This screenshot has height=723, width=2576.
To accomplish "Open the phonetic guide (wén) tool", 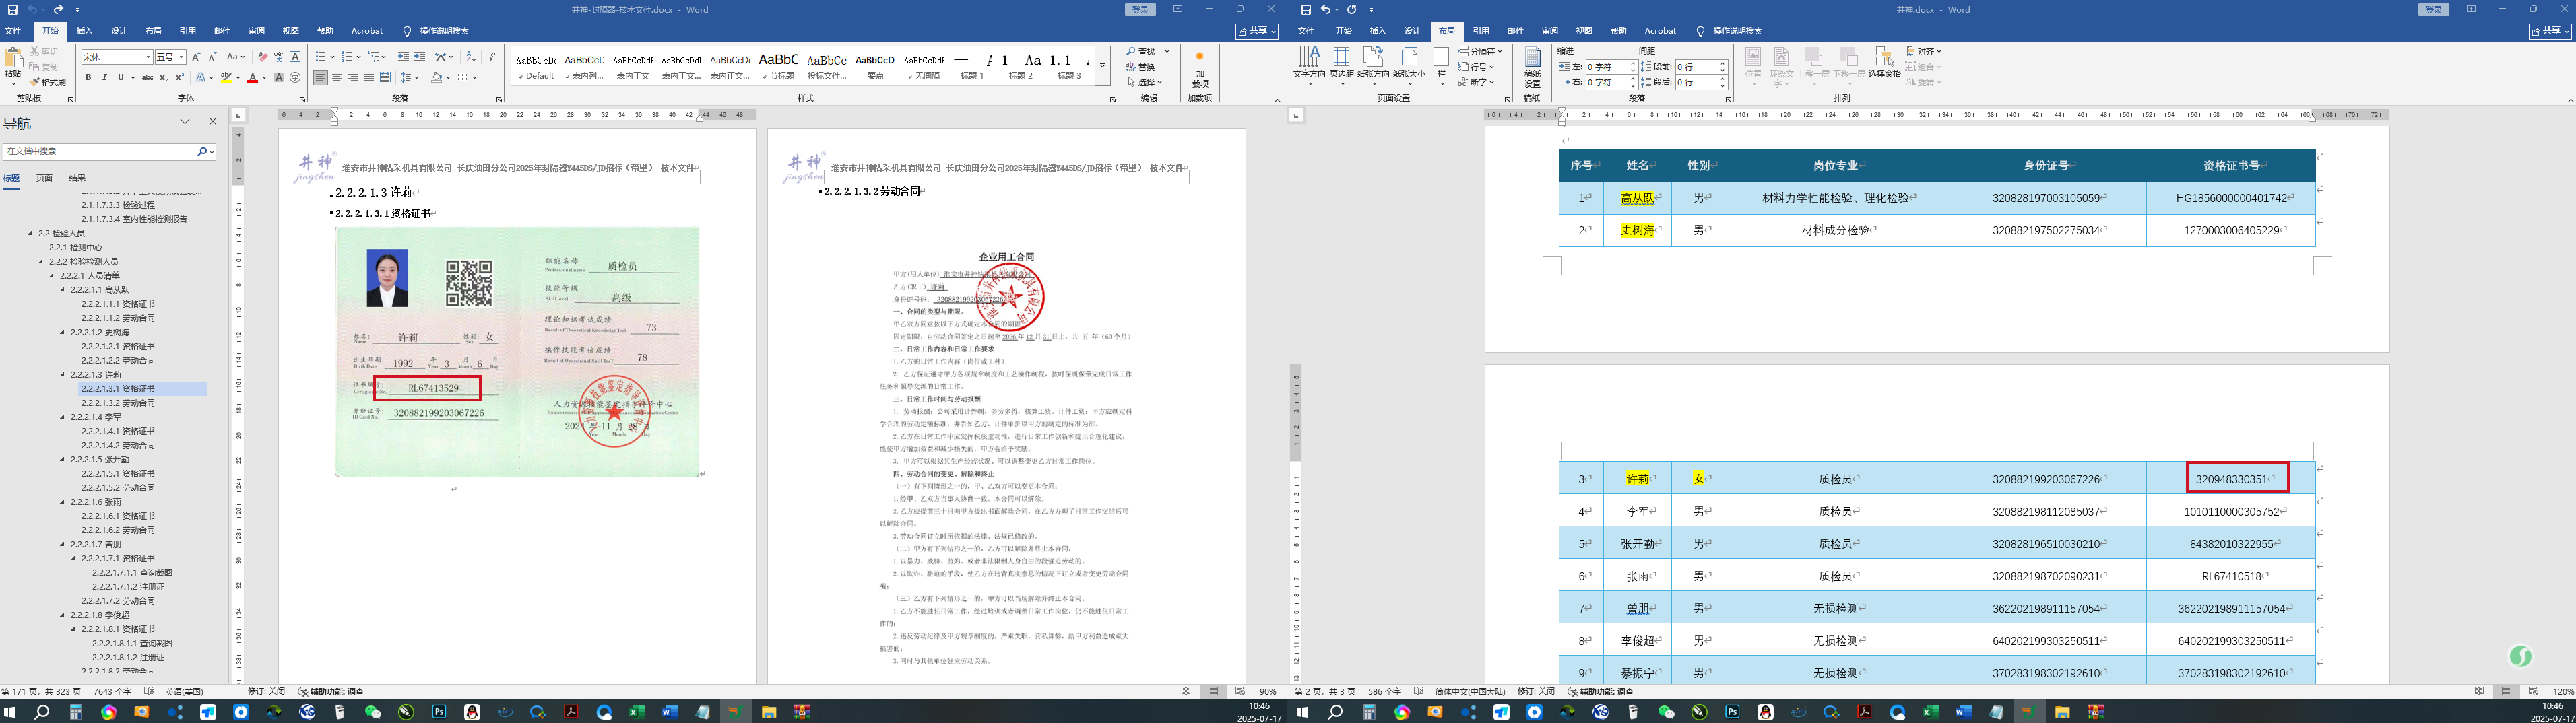I will 279,57.
